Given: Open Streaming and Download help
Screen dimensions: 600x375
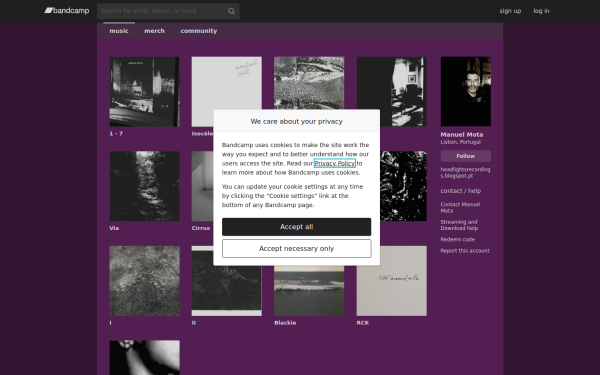Looking at the screenshot, I should 459,225.
